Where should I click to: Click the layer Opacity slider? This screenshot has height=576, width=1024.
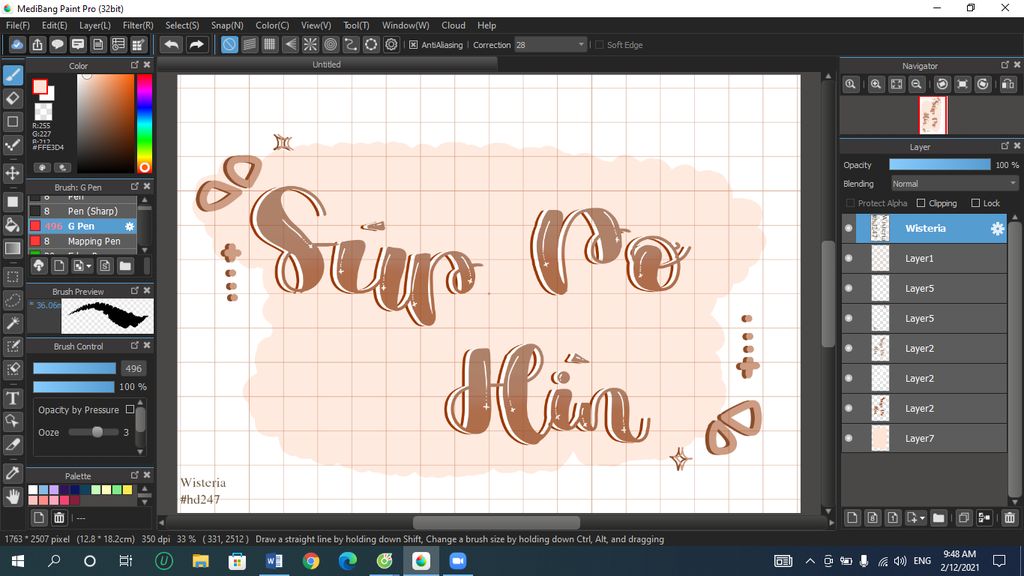pyautogui.click(x=940, y=165)
